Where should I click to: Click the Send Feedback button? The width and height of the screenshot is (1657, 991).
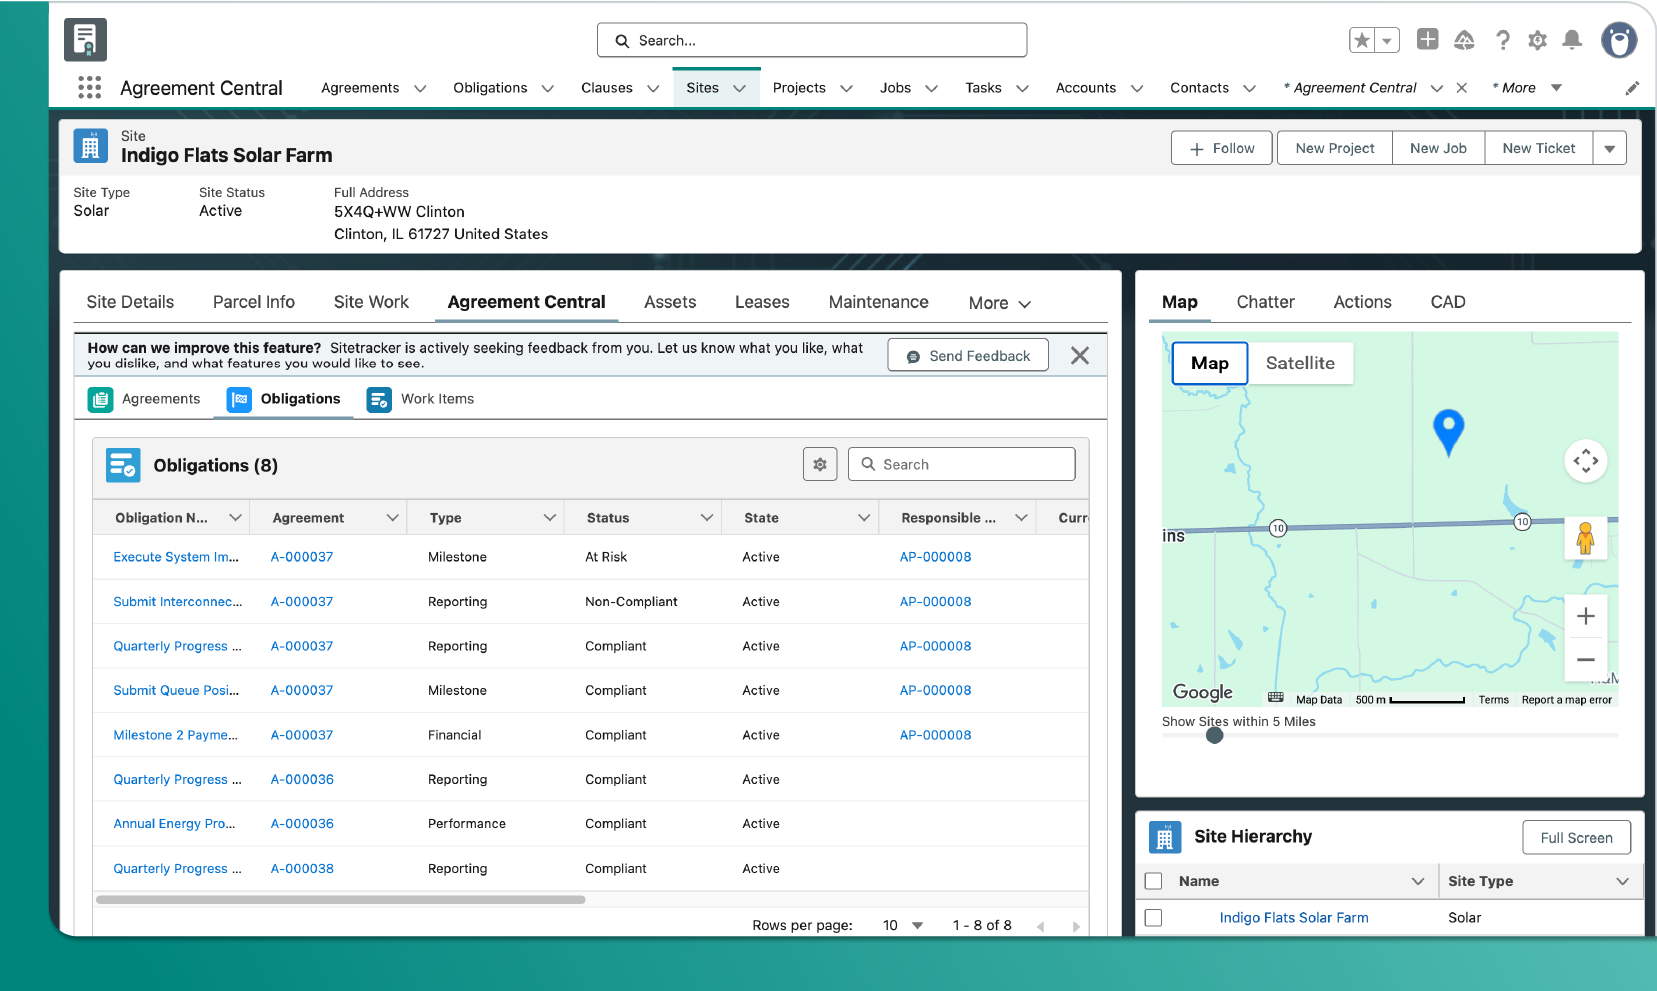(968, 356)
